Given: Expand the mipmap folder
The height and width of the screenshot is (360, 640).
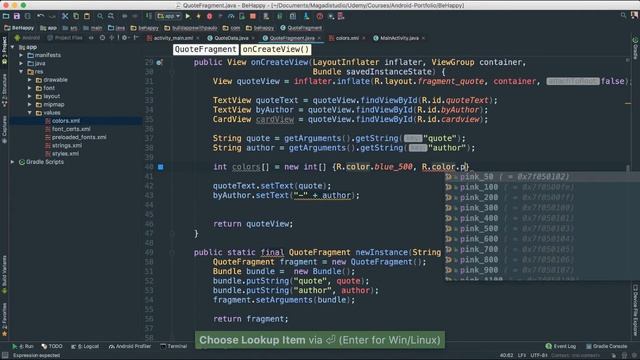Looking at the screenshot, I should [29, 104].
